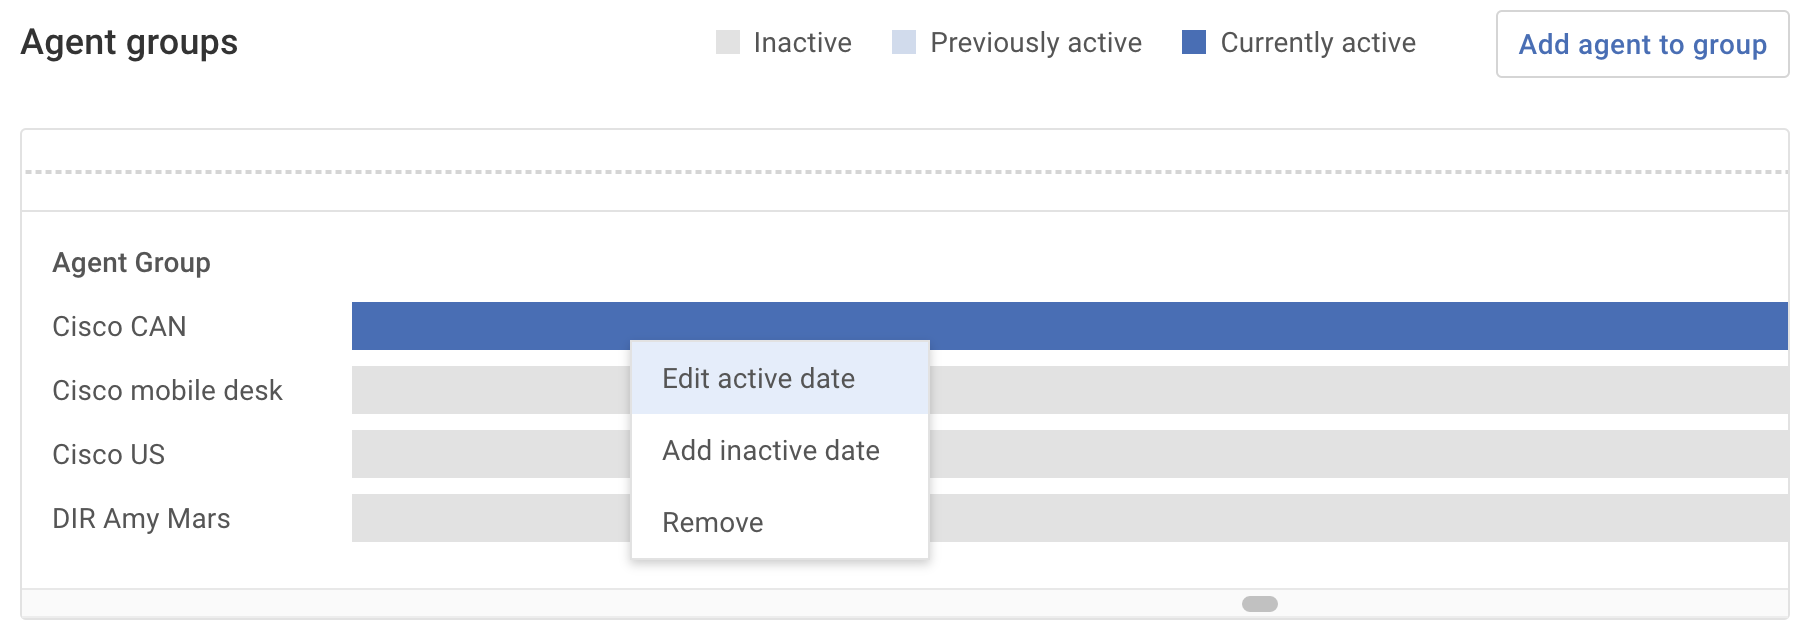The height and width of the screenshot is (636, 1812).
Task: Click the Currently active legend label
Action: 1316,42
